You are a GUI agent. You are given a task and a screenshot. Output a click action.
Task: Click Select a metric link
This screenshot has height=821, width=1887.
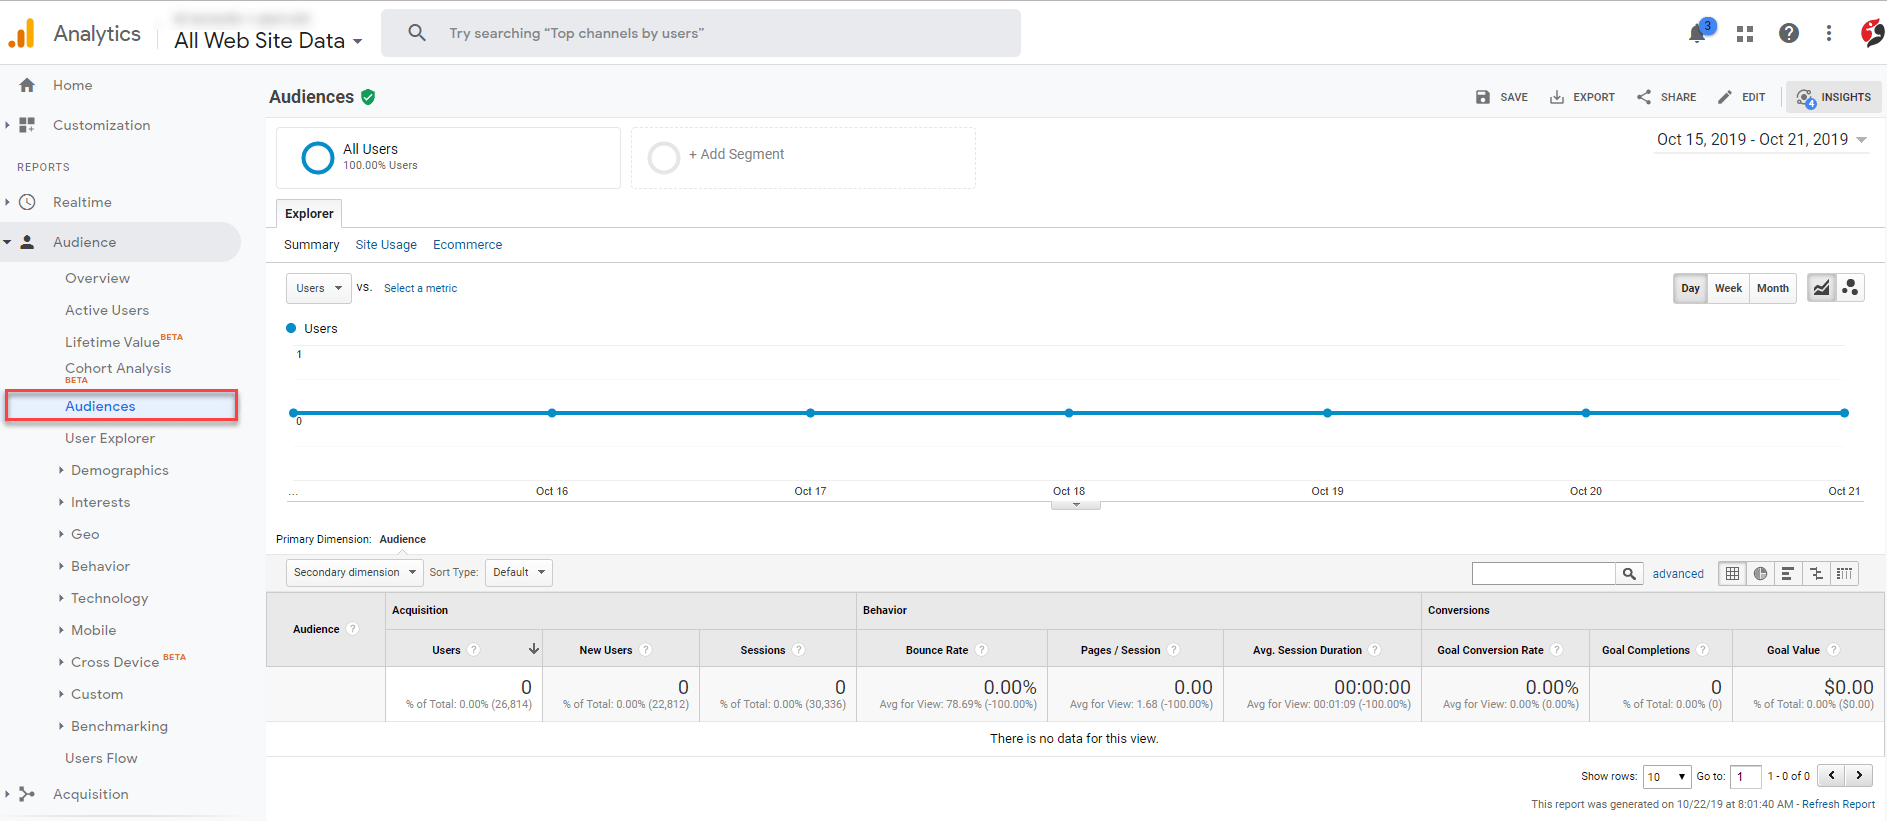(x=420, y=288)
